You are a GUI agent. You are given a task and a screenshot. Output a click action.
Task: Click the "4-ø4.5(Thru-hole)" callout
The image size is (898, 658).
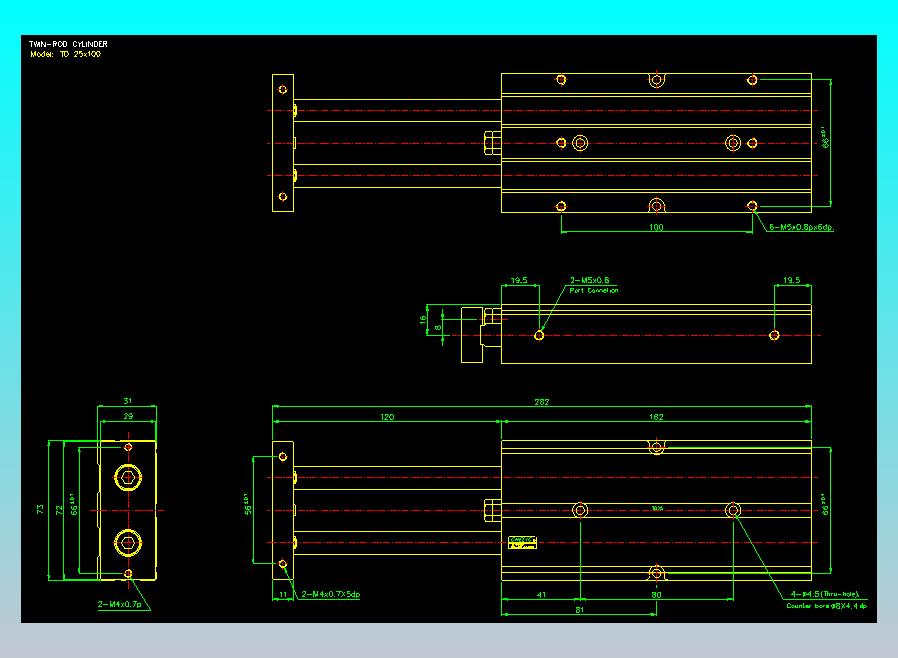tap(825, 594)
